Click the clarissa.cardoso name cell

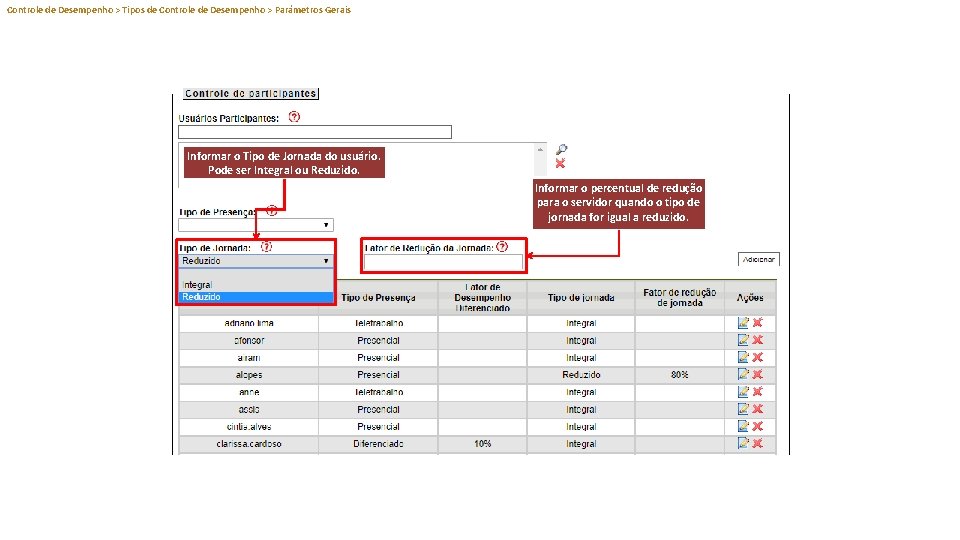(x=249, y=444)
